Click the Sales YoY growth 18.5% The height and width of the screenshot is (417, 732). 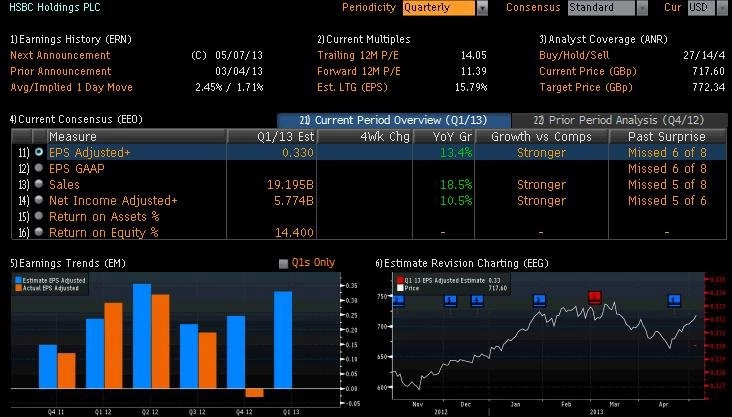tap(456, 184)
